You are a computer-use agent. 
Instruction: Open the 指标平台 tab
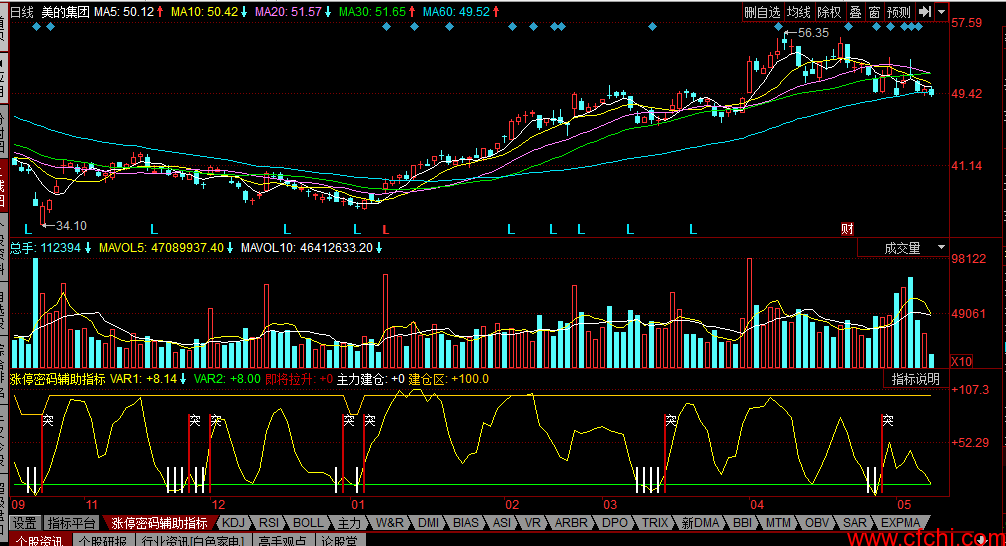(x=71, y=523)
